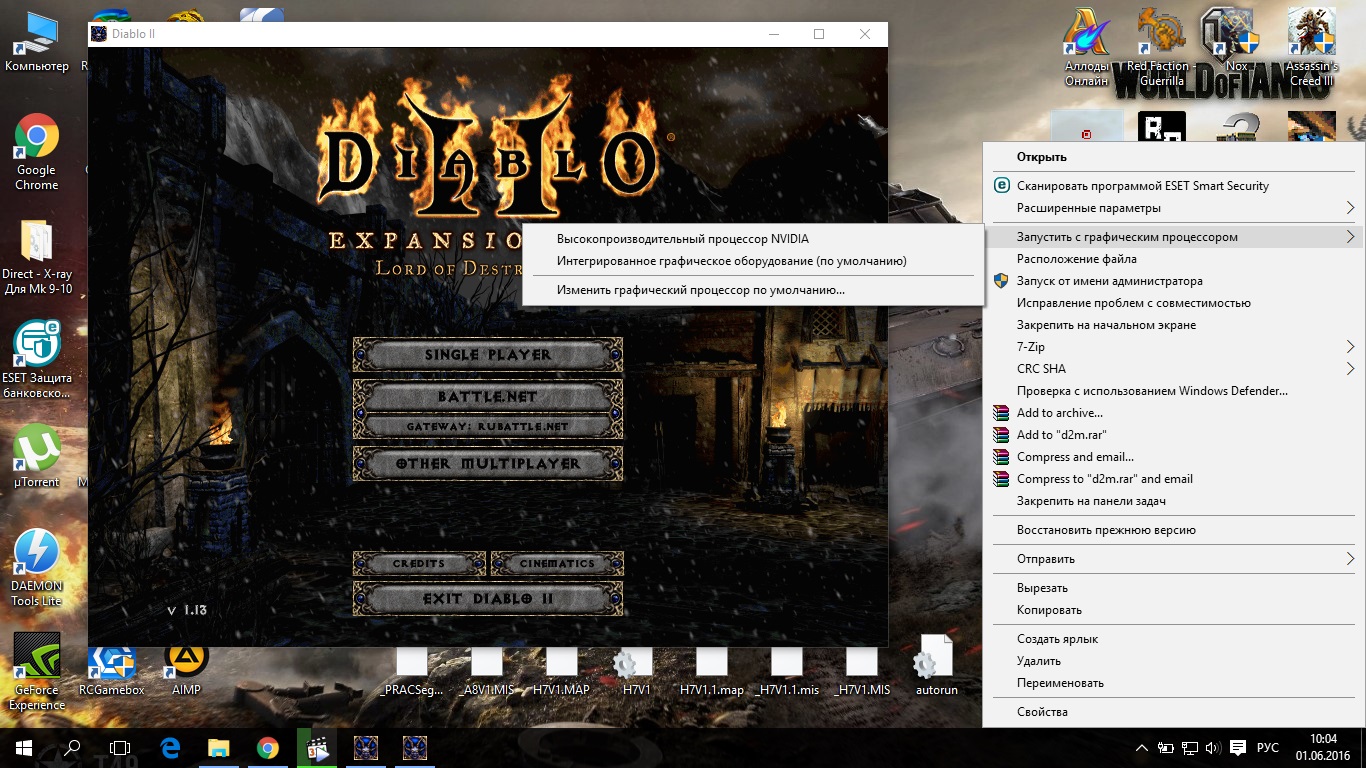Click the Exit Diablo II button
1366x768 pixels.
pos(488,599)
